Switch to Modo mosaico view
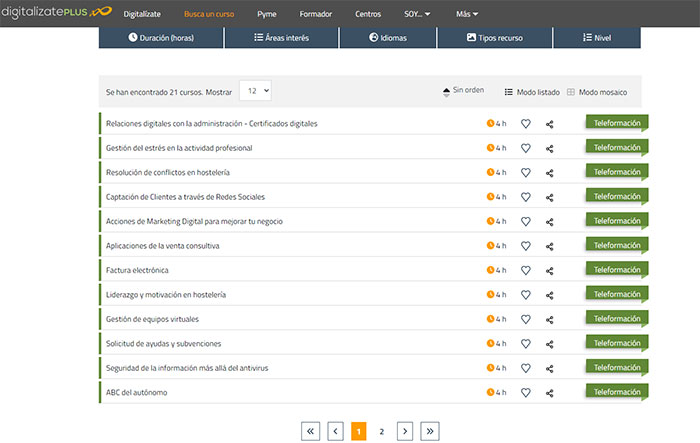The width and height of the screenshot is (700, 443). tap(597, 92)
